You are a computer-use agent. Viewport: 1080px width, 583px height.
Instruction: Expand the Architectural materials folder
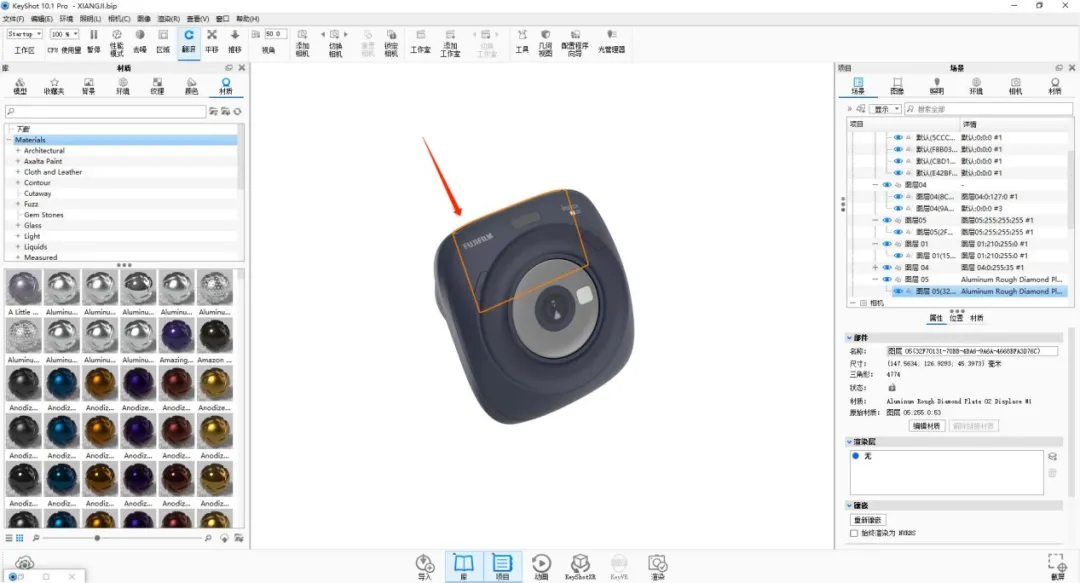tap(18, 151)
